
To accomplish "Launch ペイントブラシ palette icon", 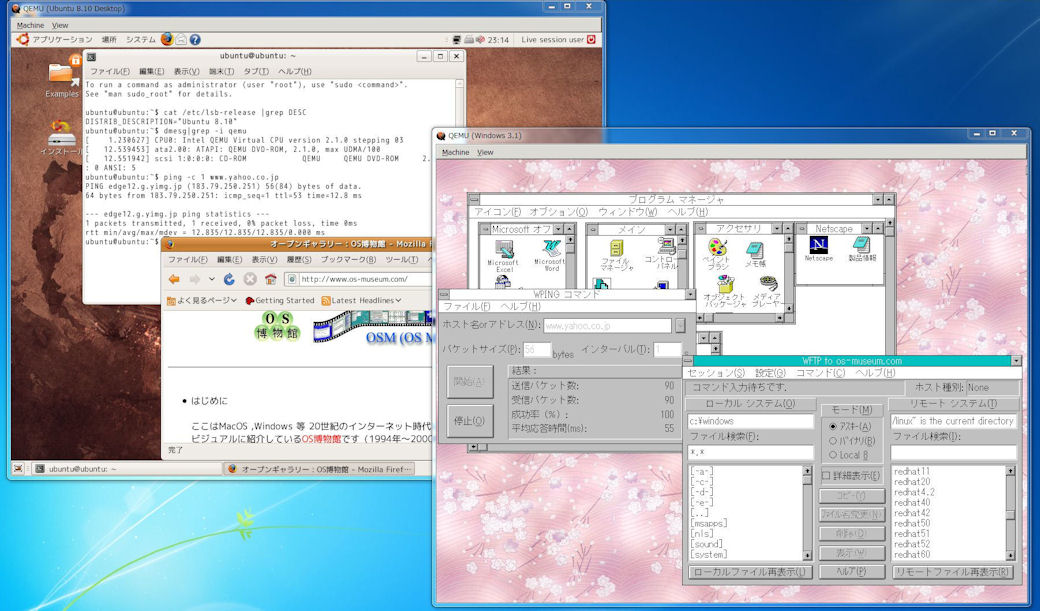I will pos(718,247).
